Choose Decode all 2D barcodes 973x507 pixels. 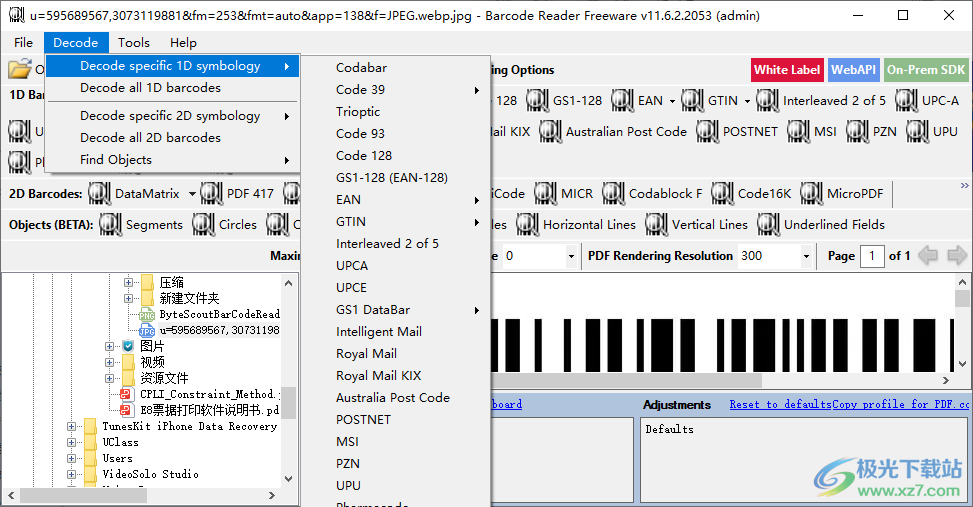(x=173, y=138)
